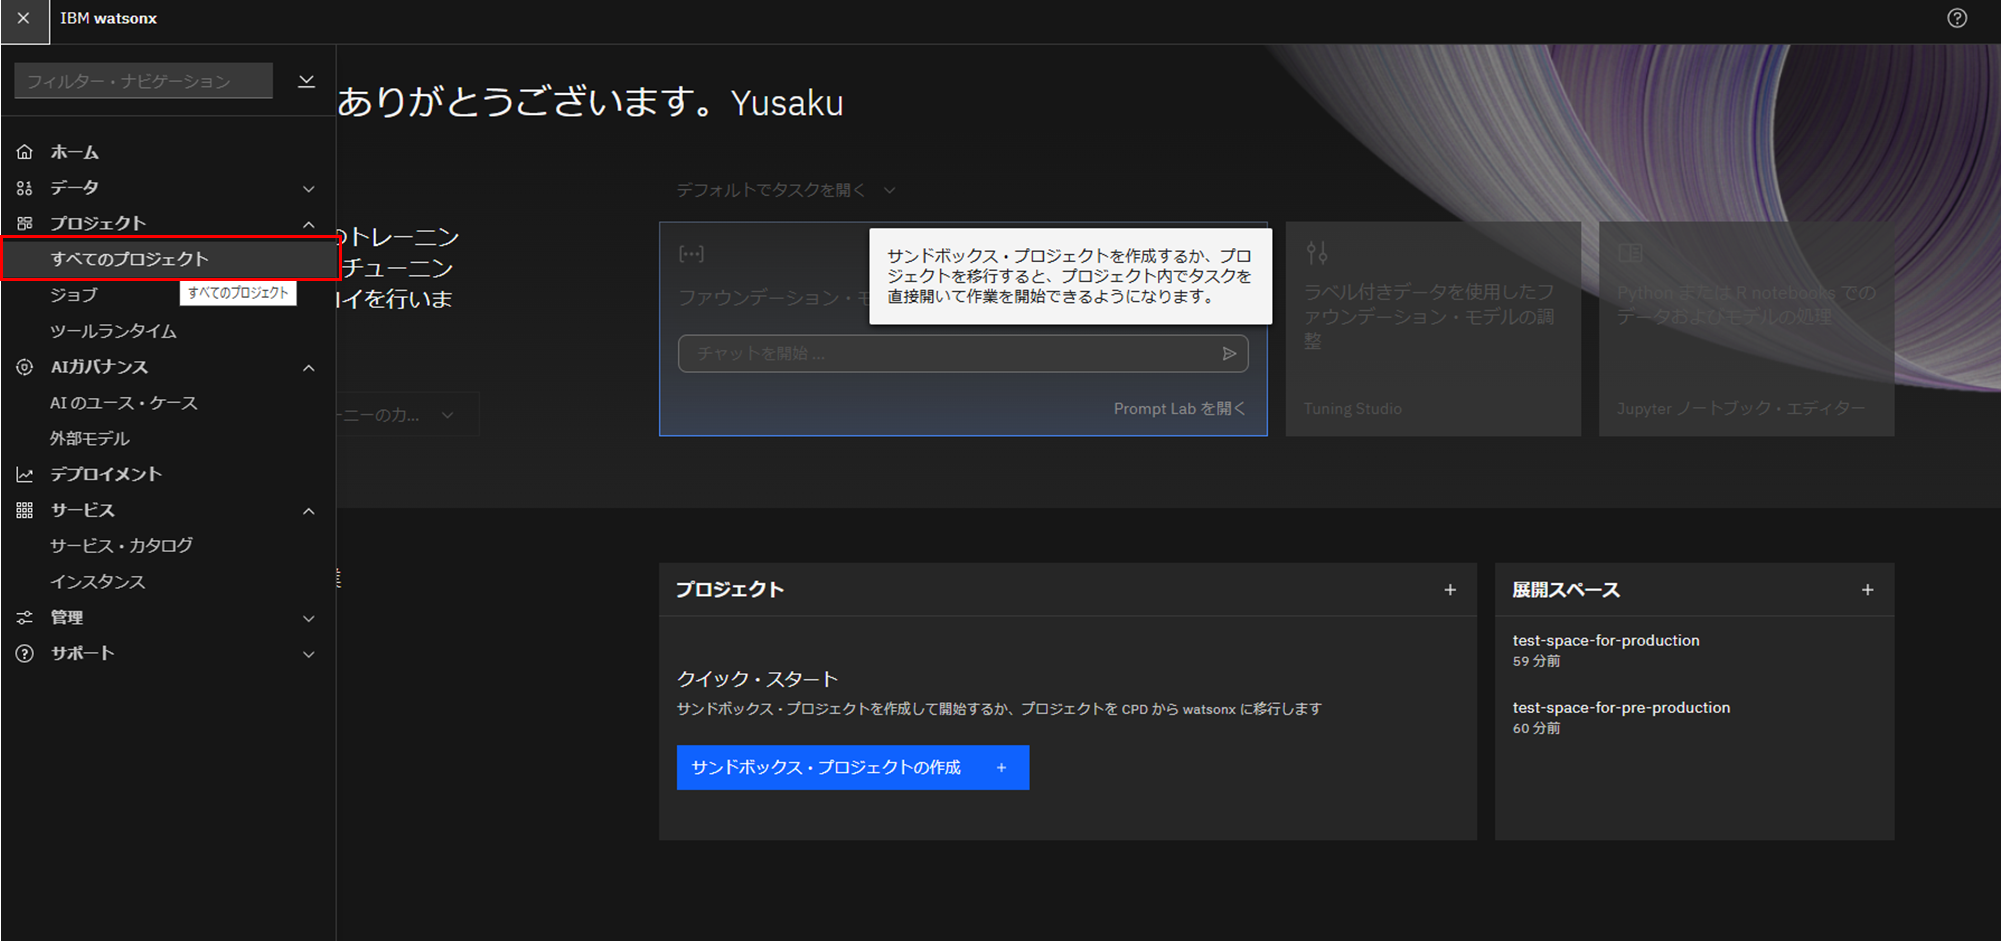Screen dimensions: 2001x941
Task: Open the Tuning Studio card
Action: (x=1433, y=329)
